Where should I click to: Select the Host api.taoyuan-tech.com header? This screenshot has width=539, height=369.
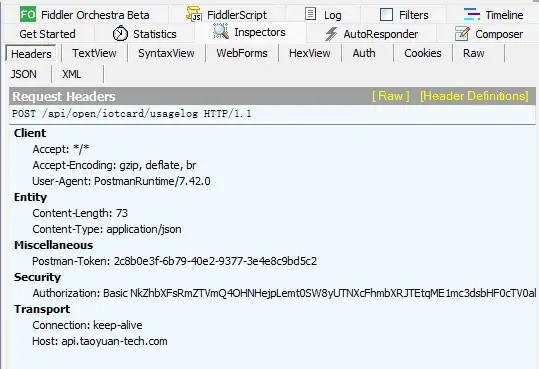pos(100,341)
